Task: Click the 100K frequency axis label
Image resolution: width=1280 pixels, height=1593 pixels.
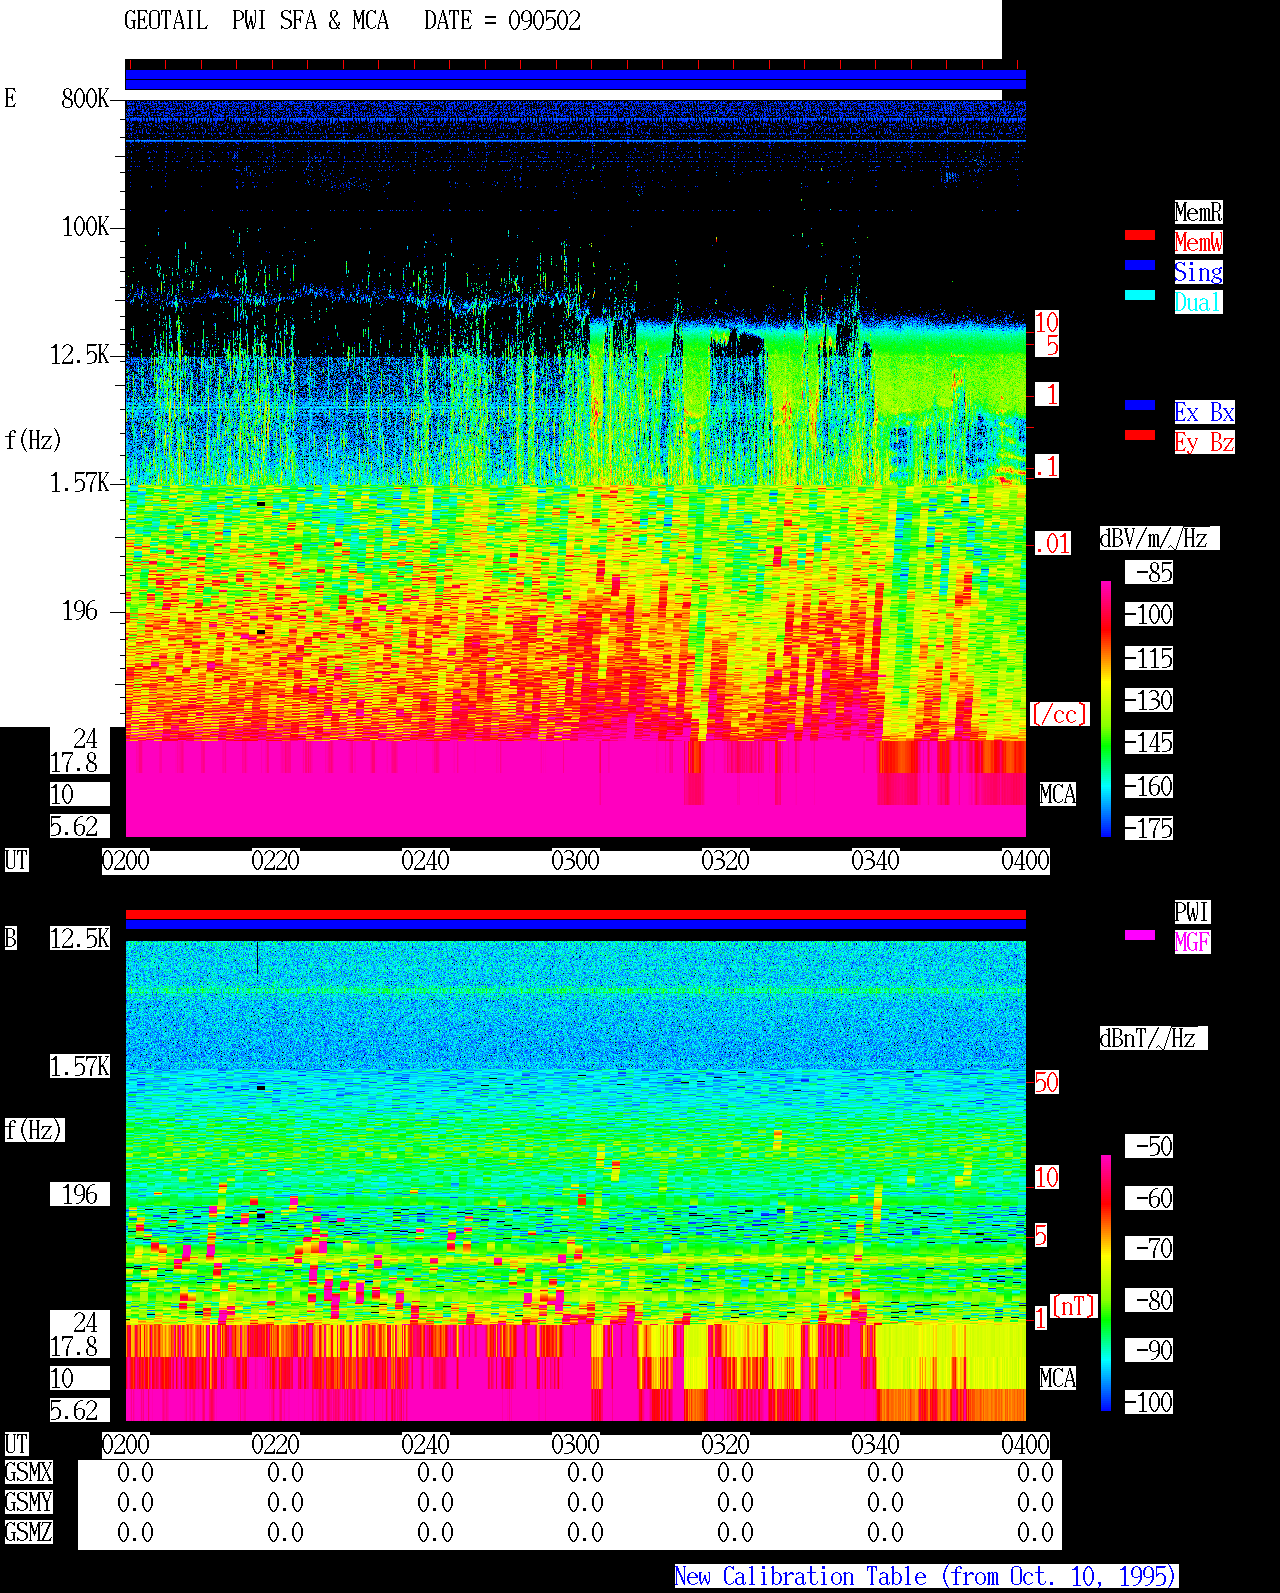Action: click(85, 227)
